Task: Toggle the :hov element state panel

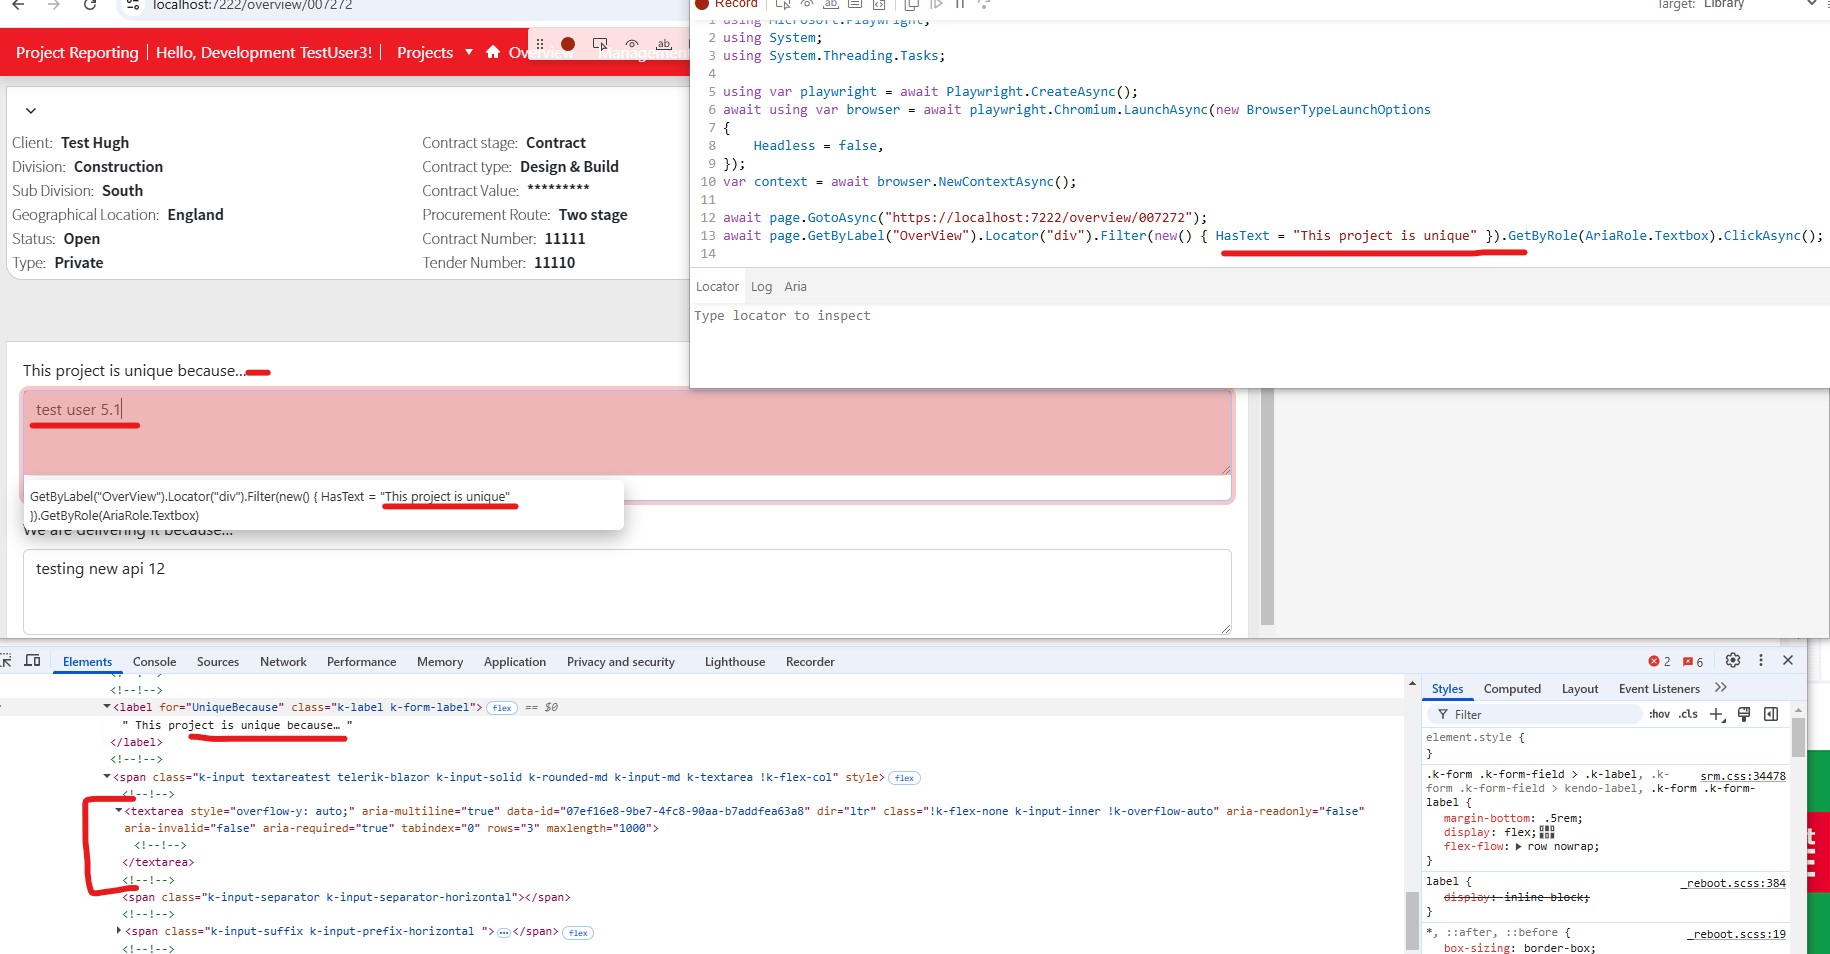Action: (x=1659, y=714)
